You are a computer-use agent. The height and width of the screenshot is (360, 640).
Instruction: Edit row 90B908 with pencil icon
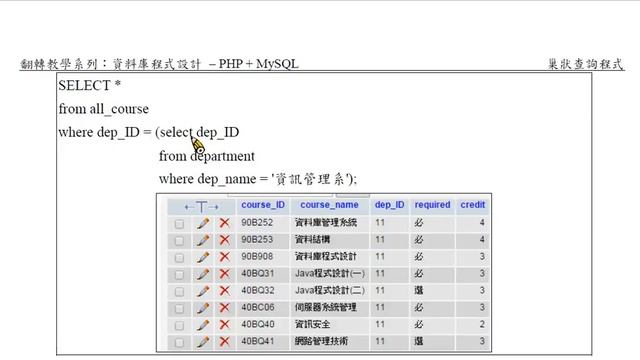[x=203, y=257]
